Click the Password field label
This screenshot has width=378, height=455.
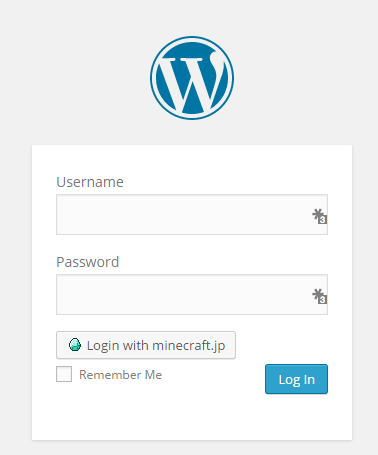pyautogui.click(x=88, y=262)
